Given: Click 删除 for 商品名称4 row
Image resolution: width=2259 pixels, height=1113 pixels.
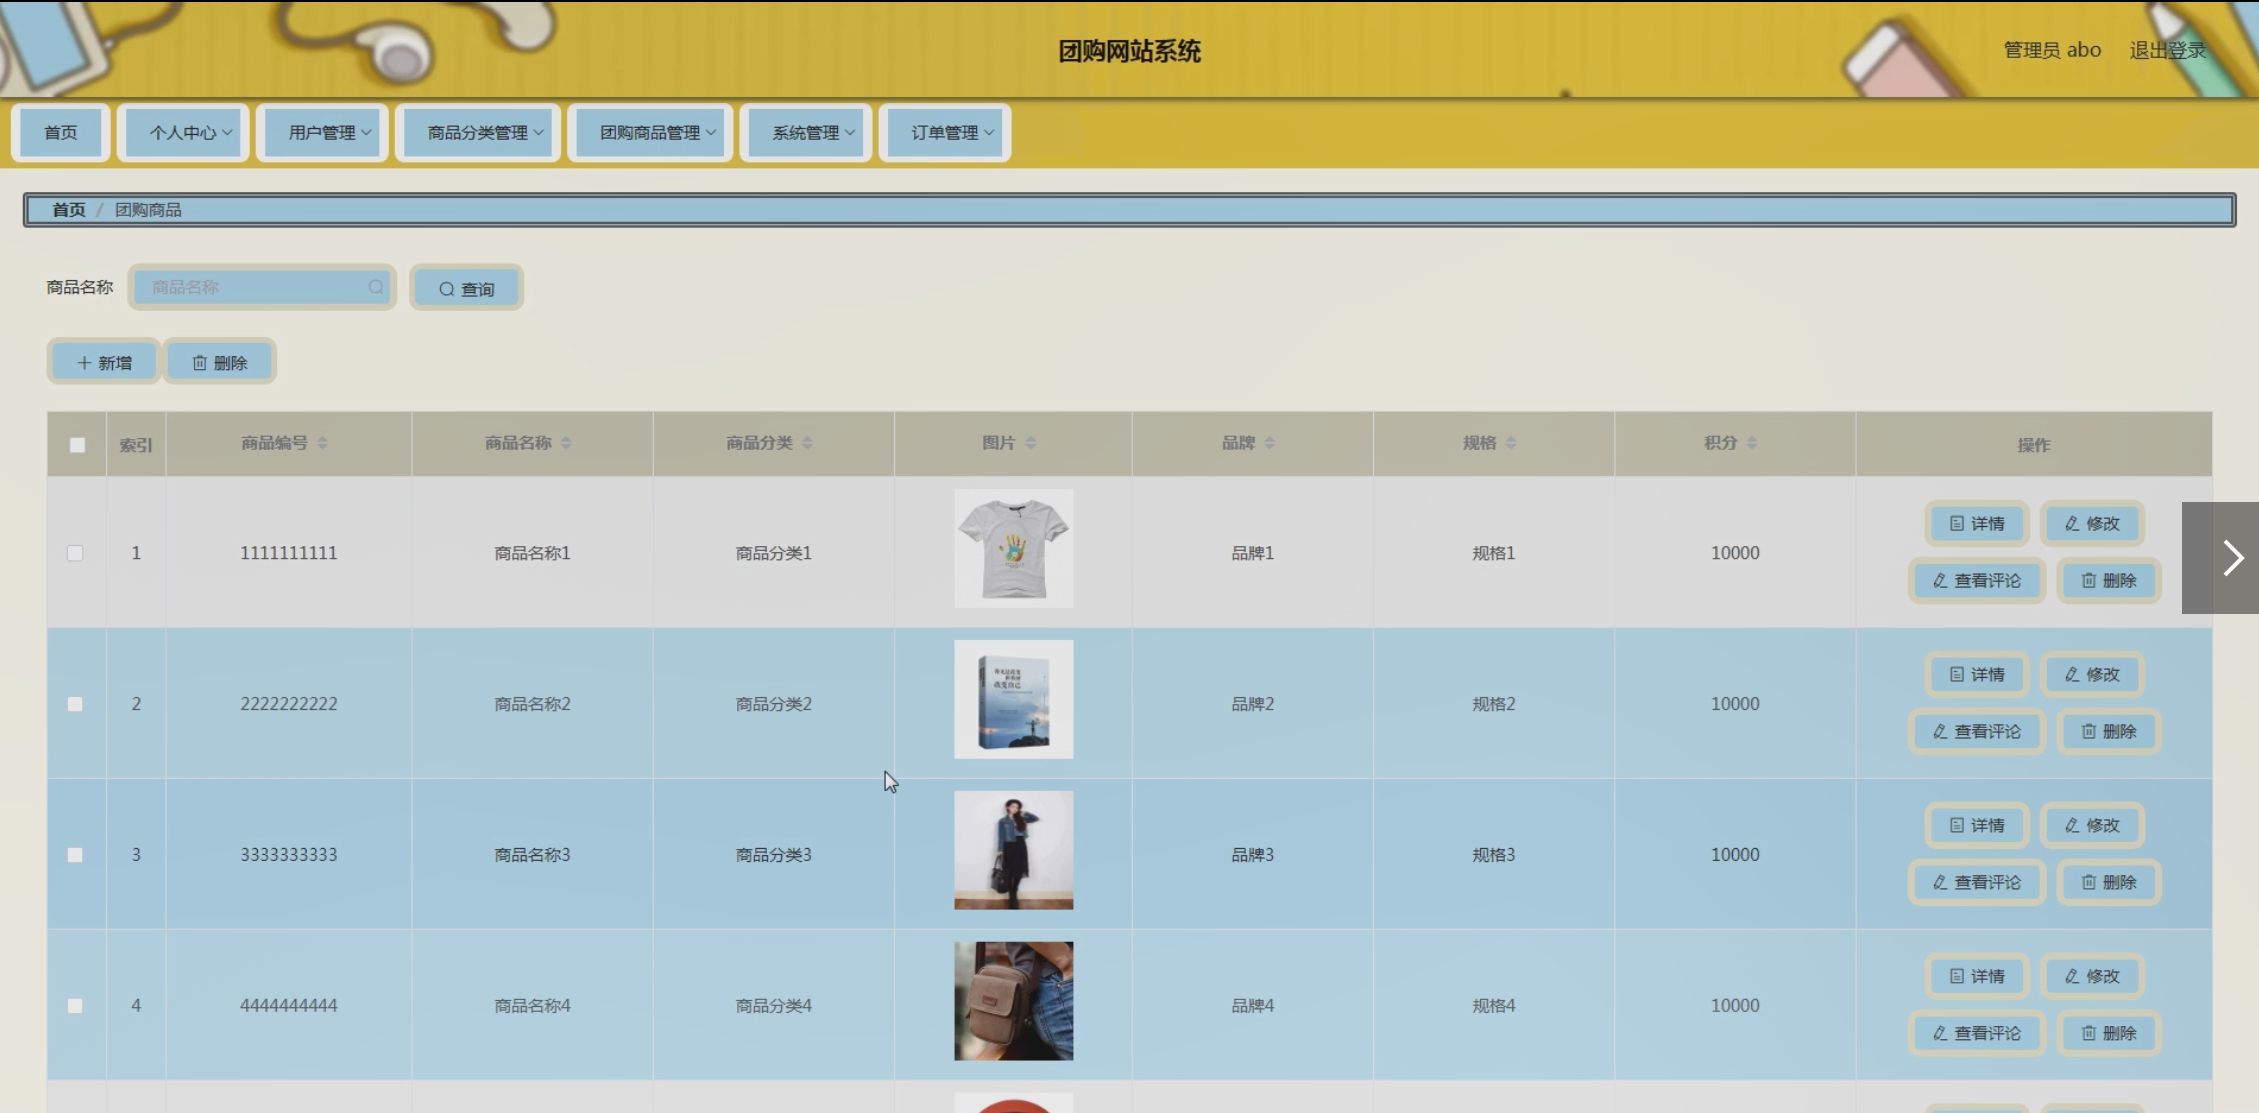Looking at the screenshot, I should (2108, 1033).
